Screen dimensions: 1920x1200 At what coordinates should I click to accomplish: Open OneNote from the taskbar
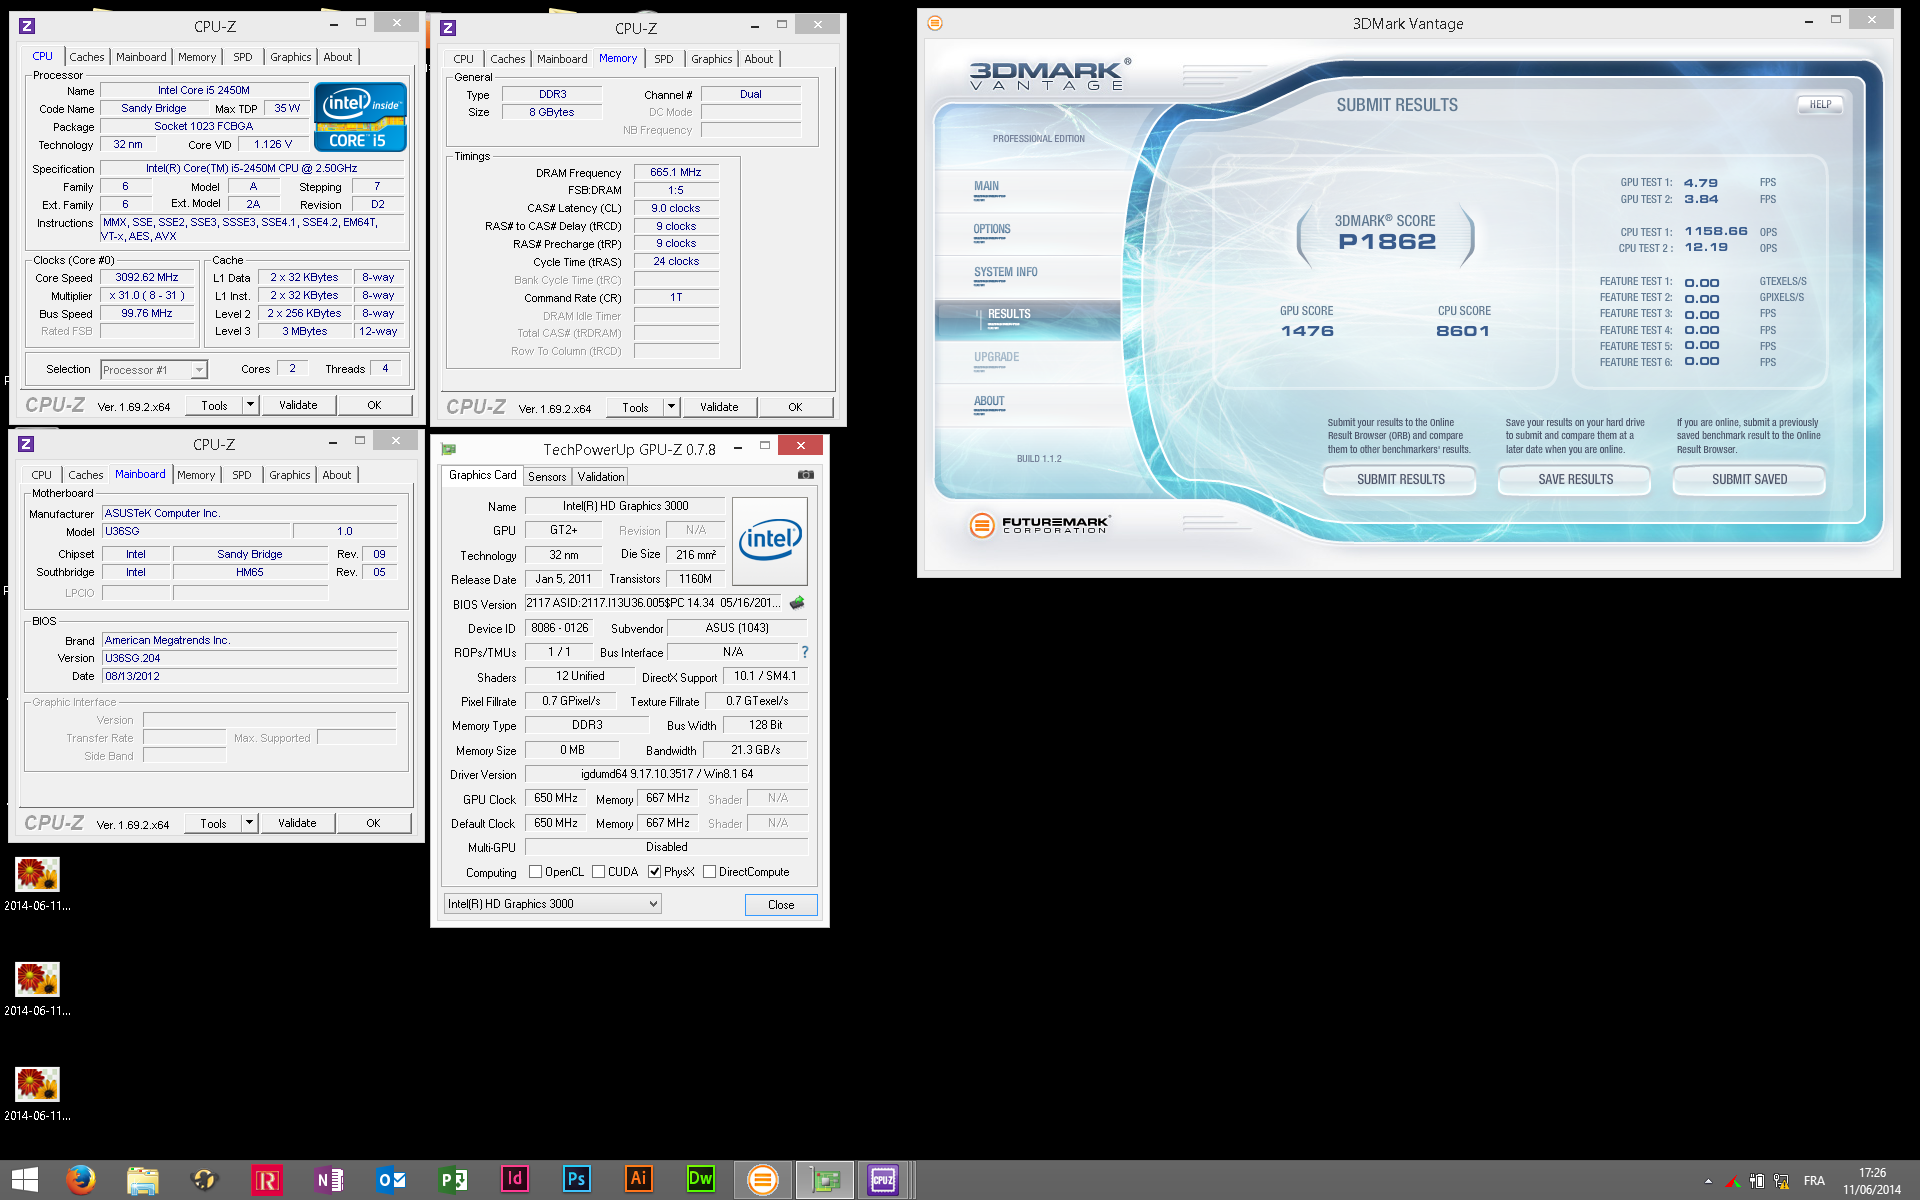(329, 1180)
